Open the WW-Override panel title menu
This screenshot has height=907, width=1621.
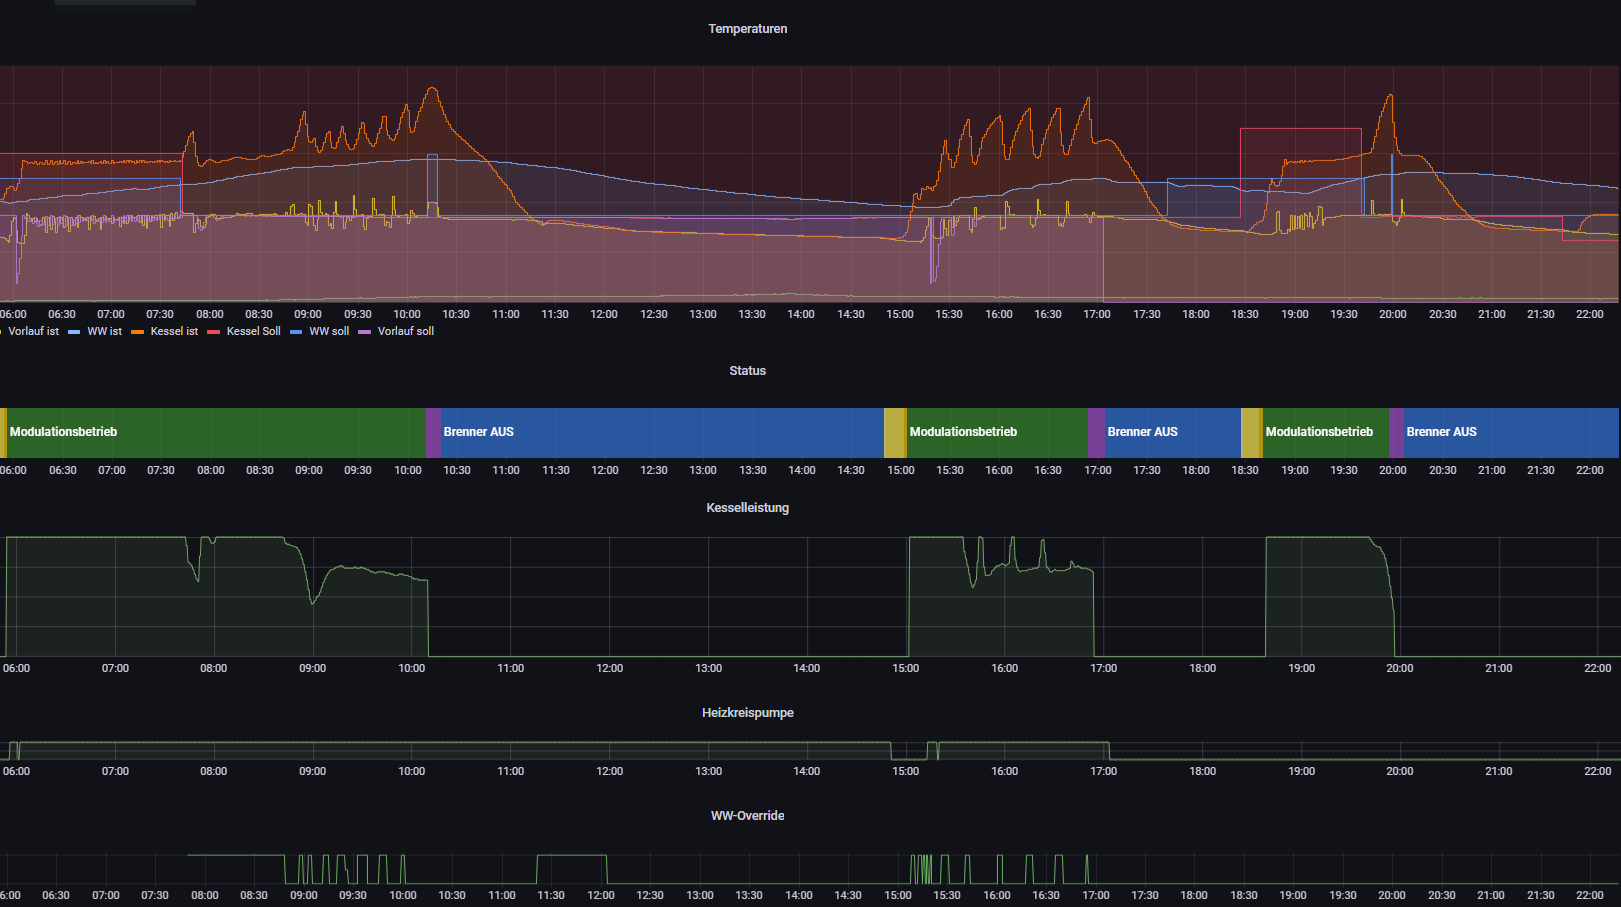point(747,816)
